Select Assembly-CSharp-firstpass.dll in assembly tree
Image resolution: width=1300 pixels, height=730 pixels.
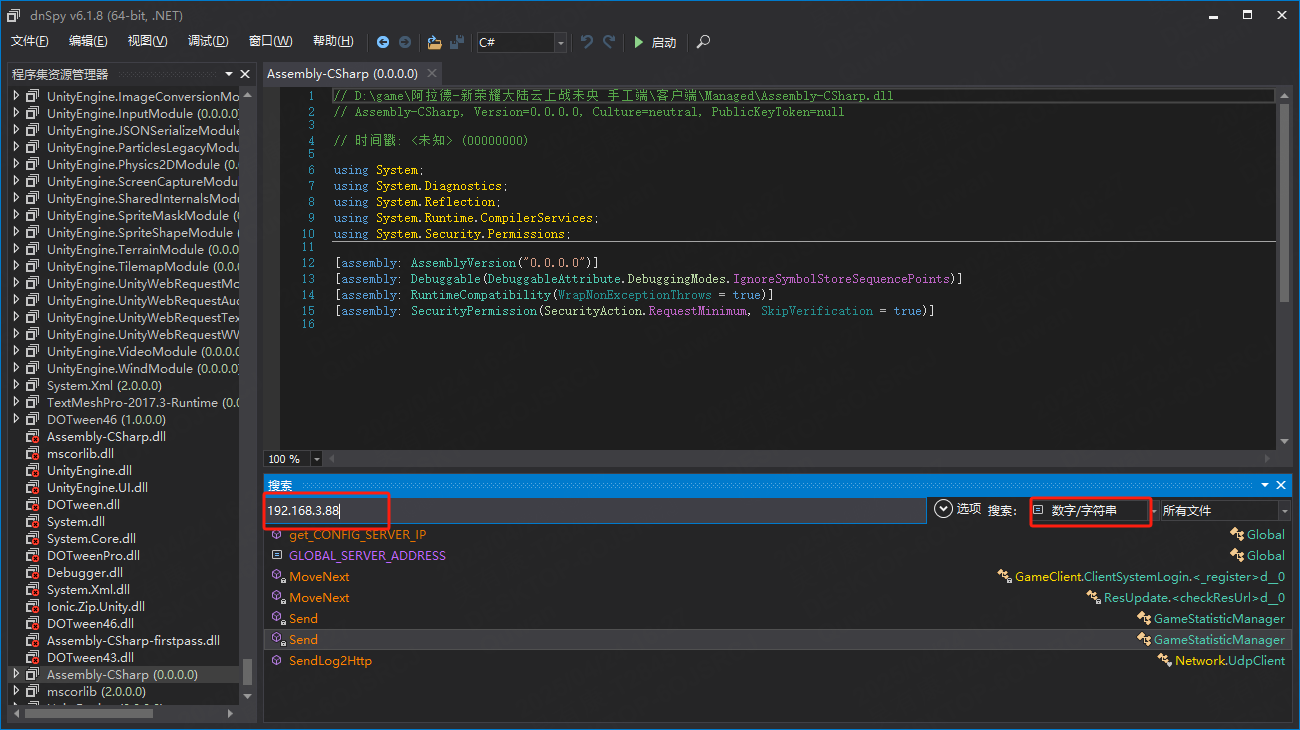(133, 641)
